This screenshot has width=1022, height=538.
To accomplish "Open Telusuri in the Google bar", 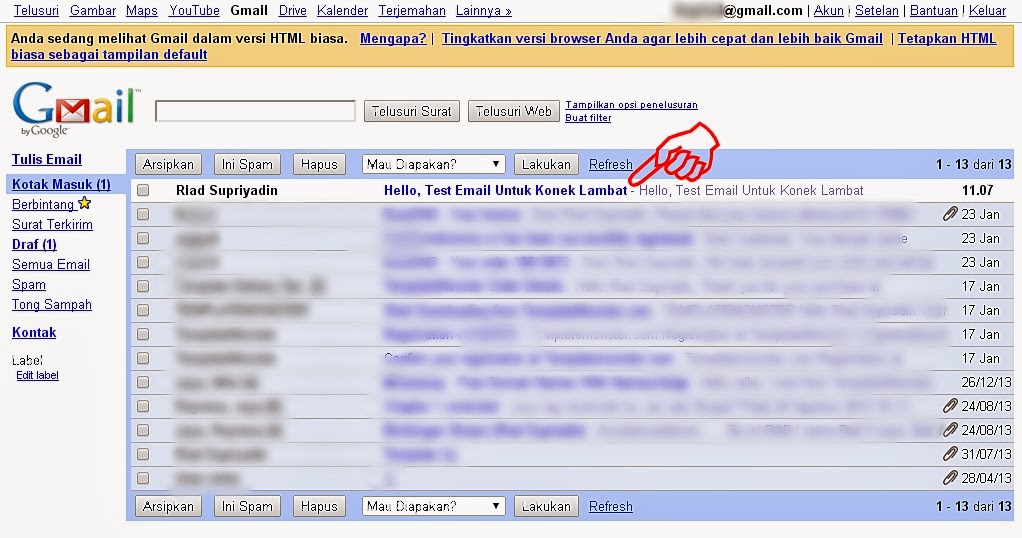I will pyautogui.click(x=36, y=10).
